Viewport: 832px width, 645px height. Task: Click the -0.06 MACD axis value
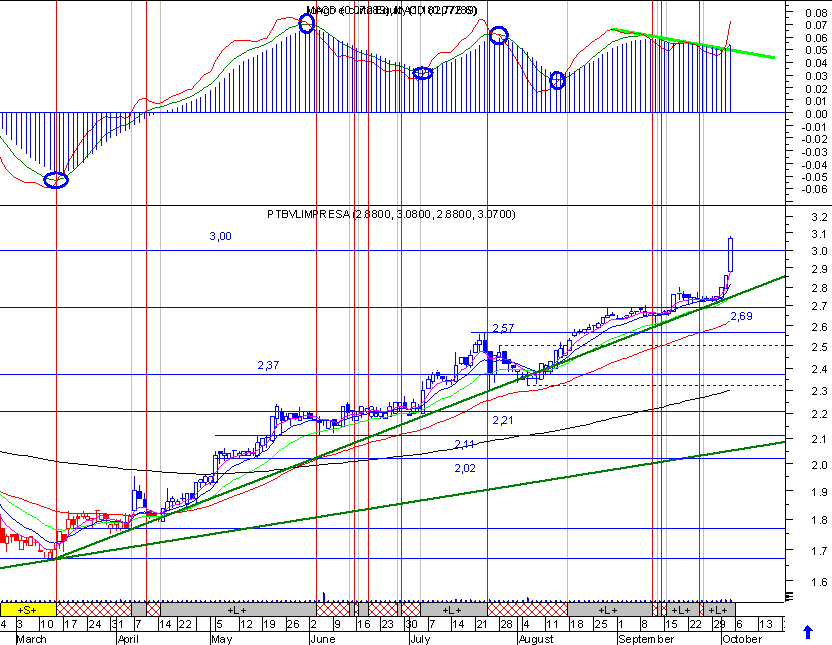(x=814, y=189)
